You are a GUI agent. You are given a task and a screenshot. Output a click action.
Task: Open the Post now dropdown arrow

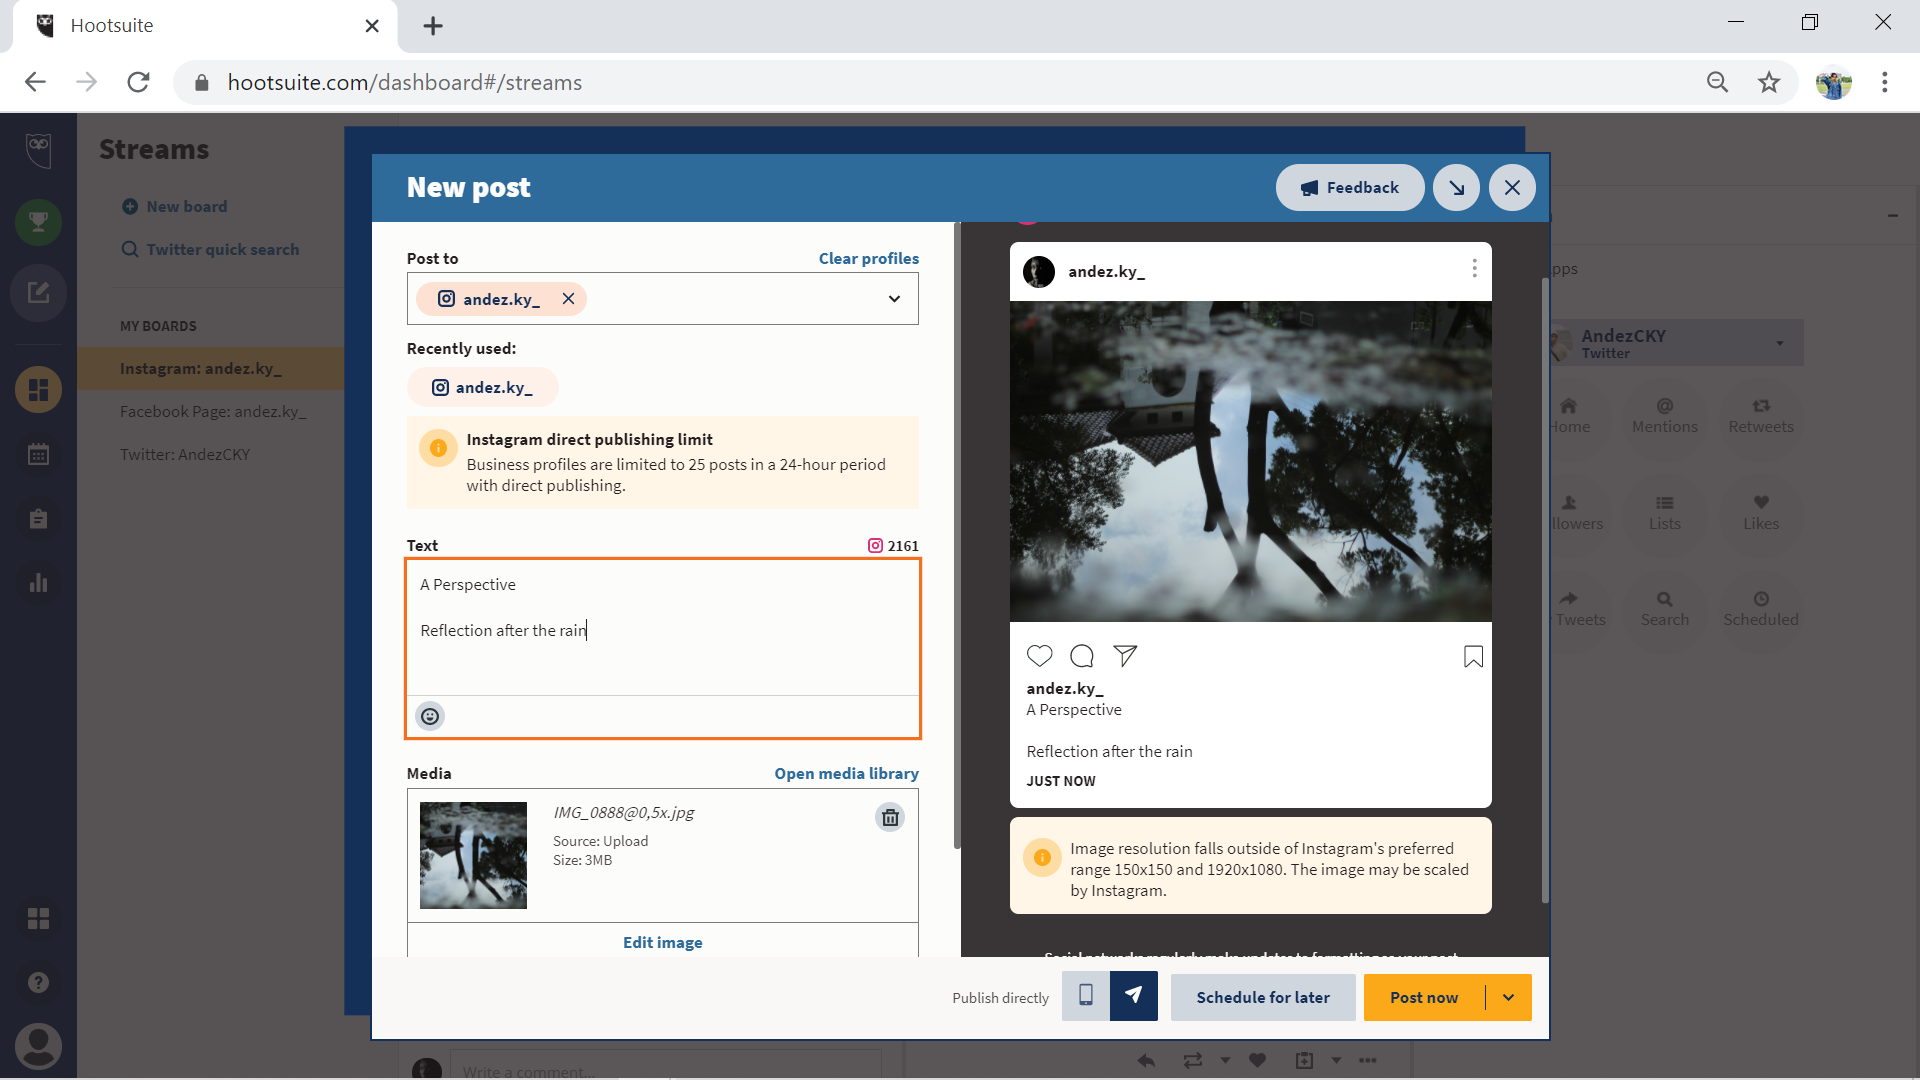click(x=1507, y=997)
